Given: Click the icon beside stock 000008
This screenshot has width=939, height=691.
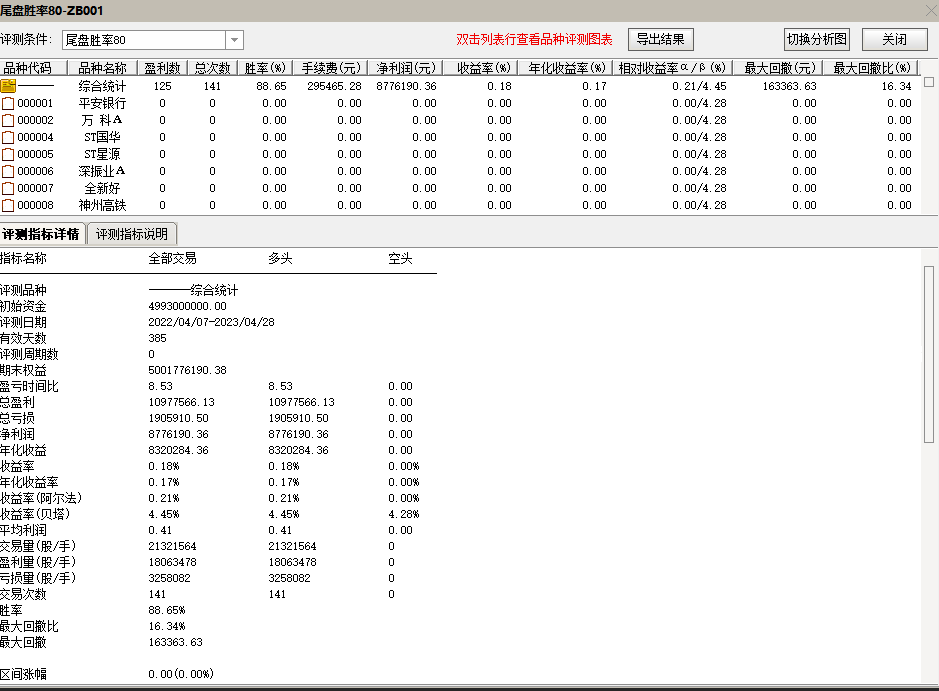Looking at the screenshot, I should (x=8, y=206).
